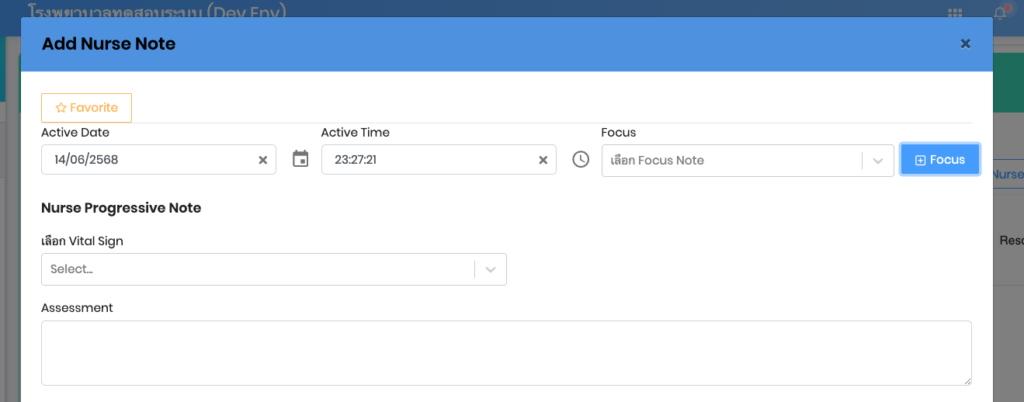The width and height of the screenshot is (1024, 402).
Task: Click the clock icon beside Active Time
Action: point(580,159)
